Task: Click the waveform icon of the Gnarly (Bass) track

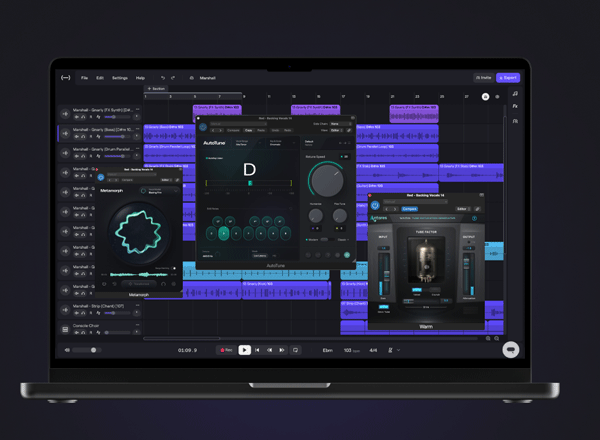Action: coord(65,134)
